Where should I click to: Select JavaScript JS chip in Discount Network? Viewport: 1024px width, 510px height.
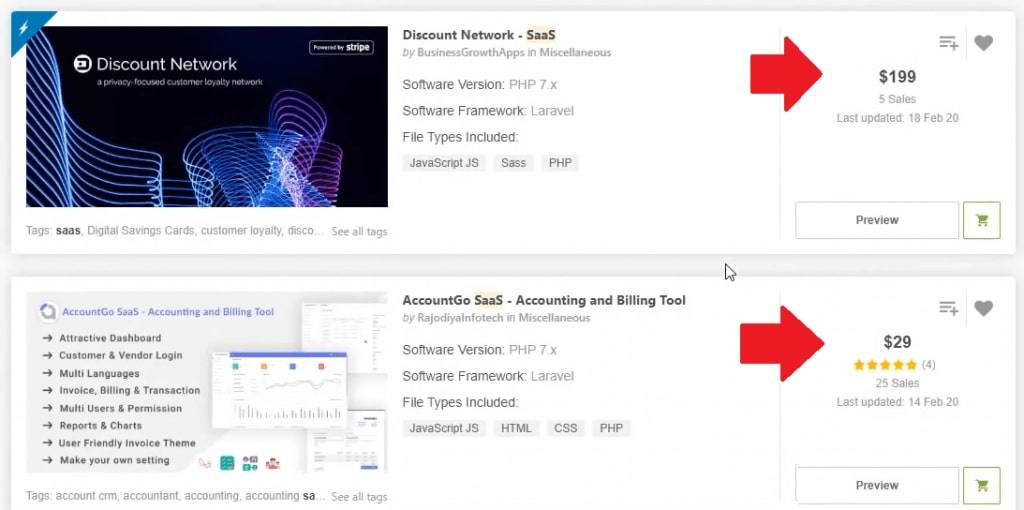[x=444, y=163]
